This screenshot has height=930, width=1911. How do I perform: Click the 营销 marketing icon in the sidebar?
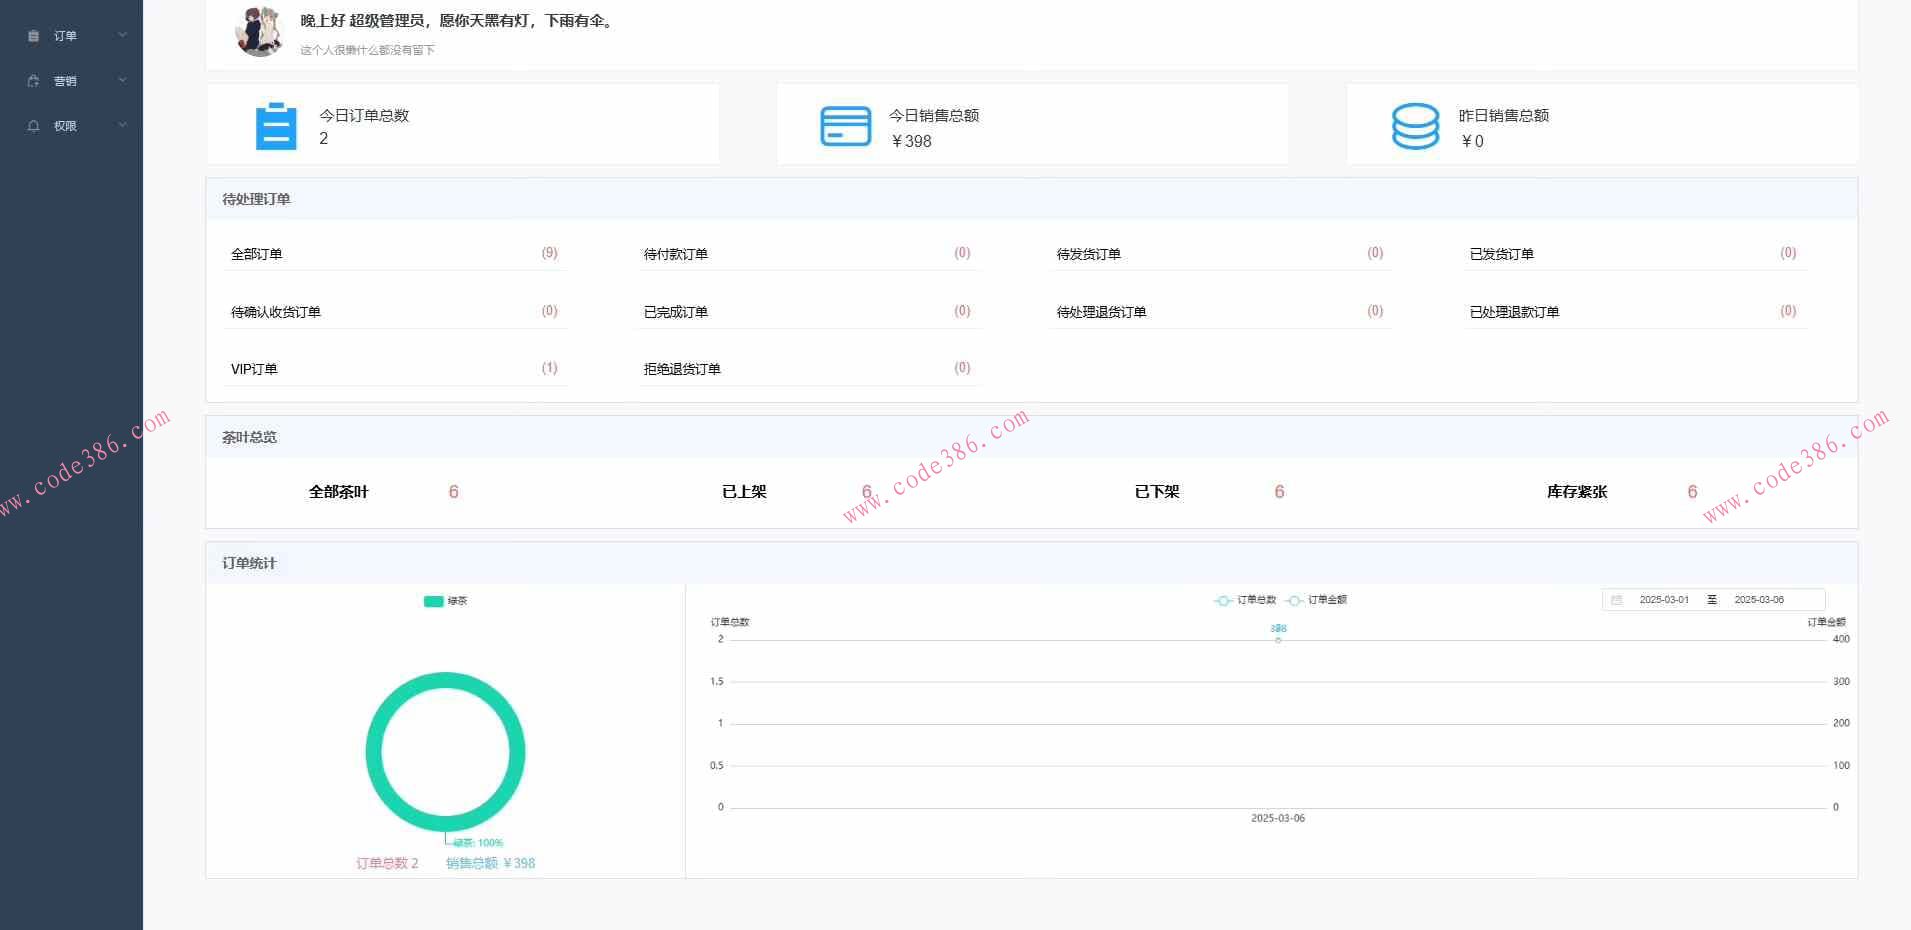tap(33, 80)
